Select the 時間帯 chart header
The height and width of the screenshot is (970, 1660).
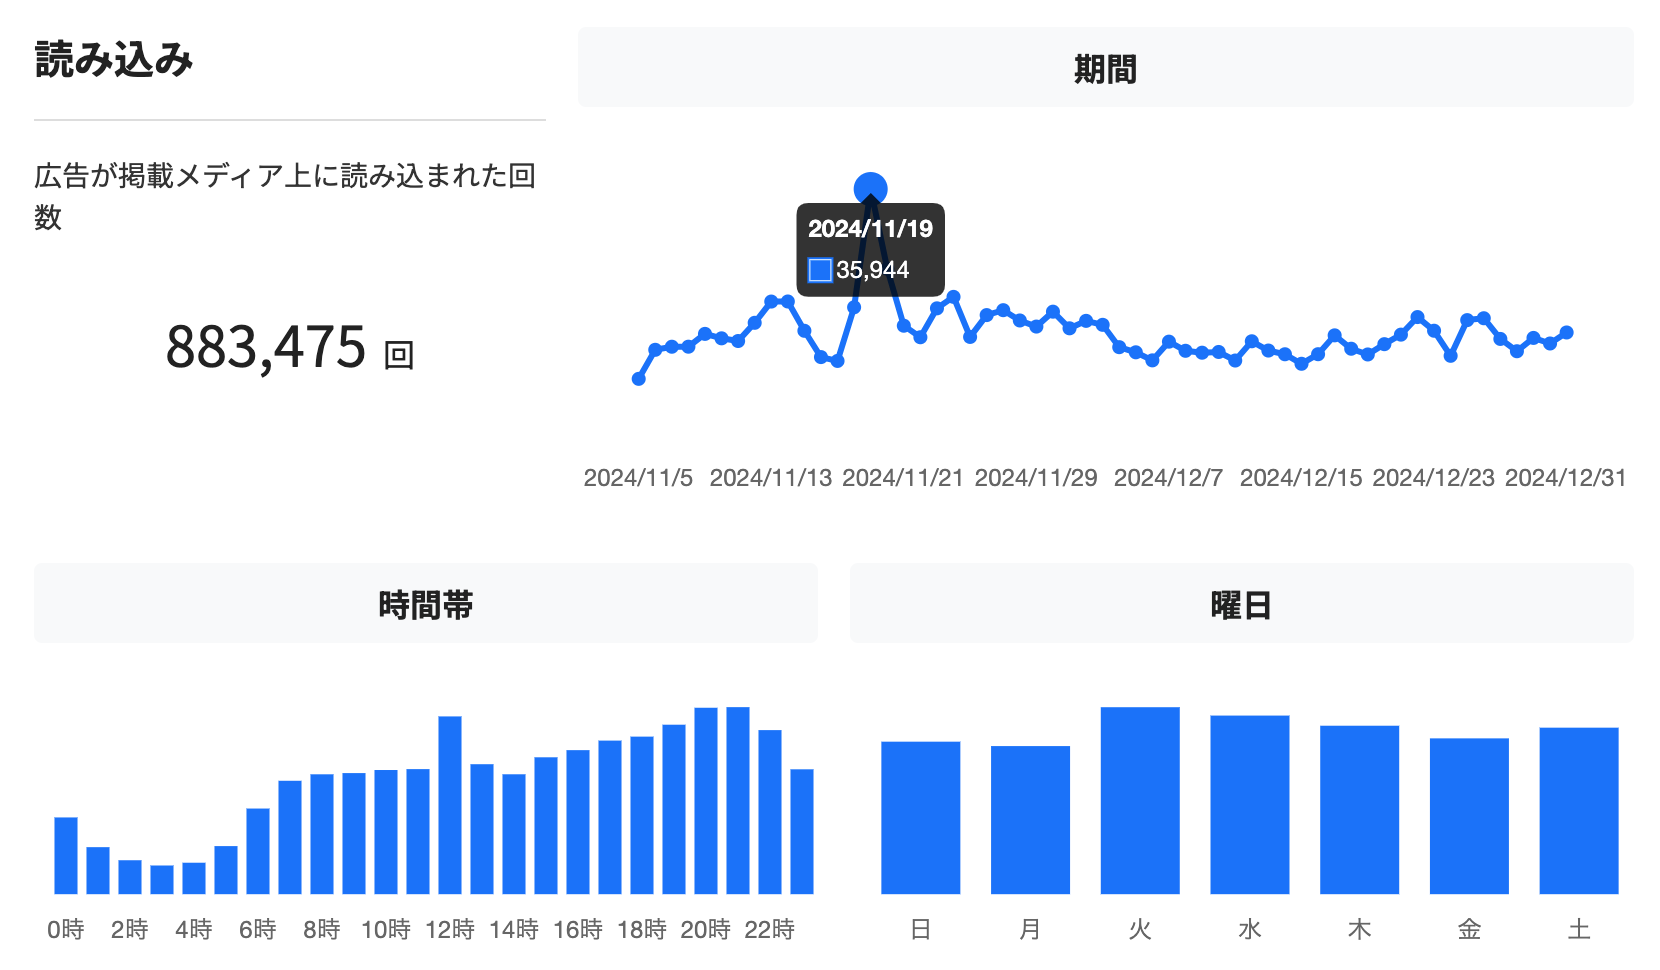point(425,604)
